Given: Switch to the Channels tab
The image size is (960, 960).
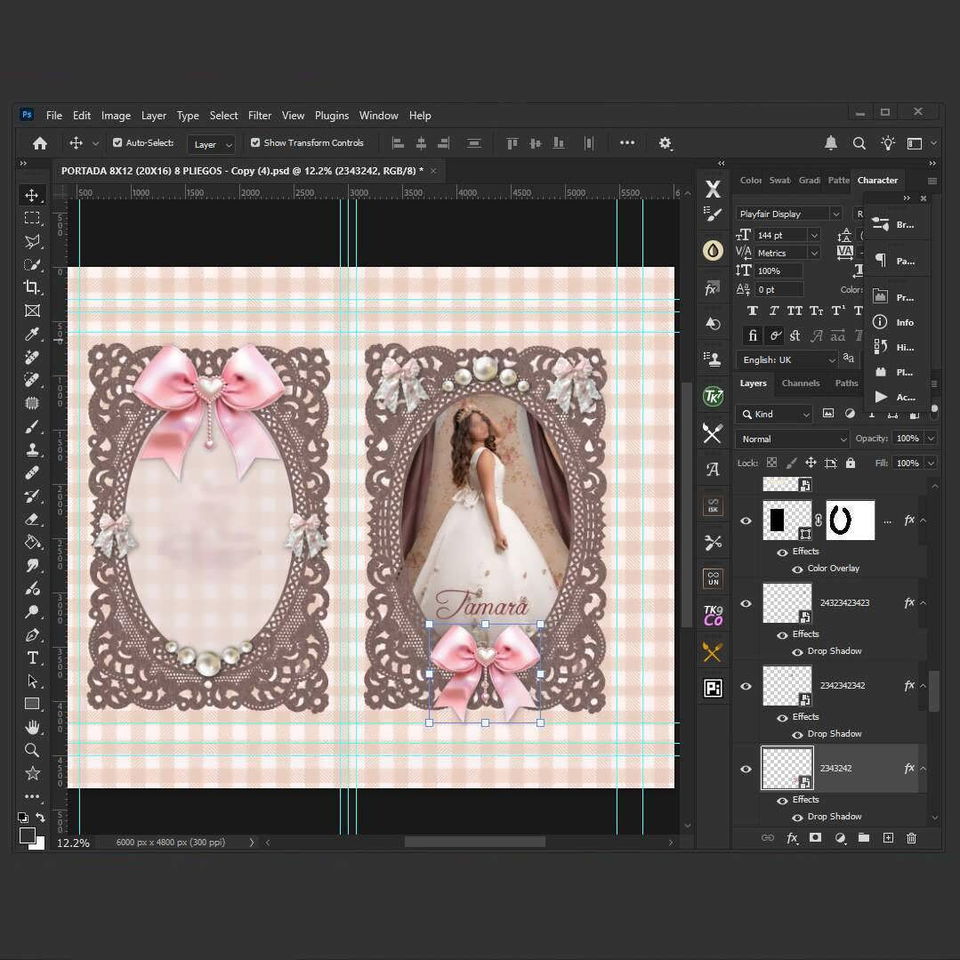Looking at the screenshot, I should (800, 383).
